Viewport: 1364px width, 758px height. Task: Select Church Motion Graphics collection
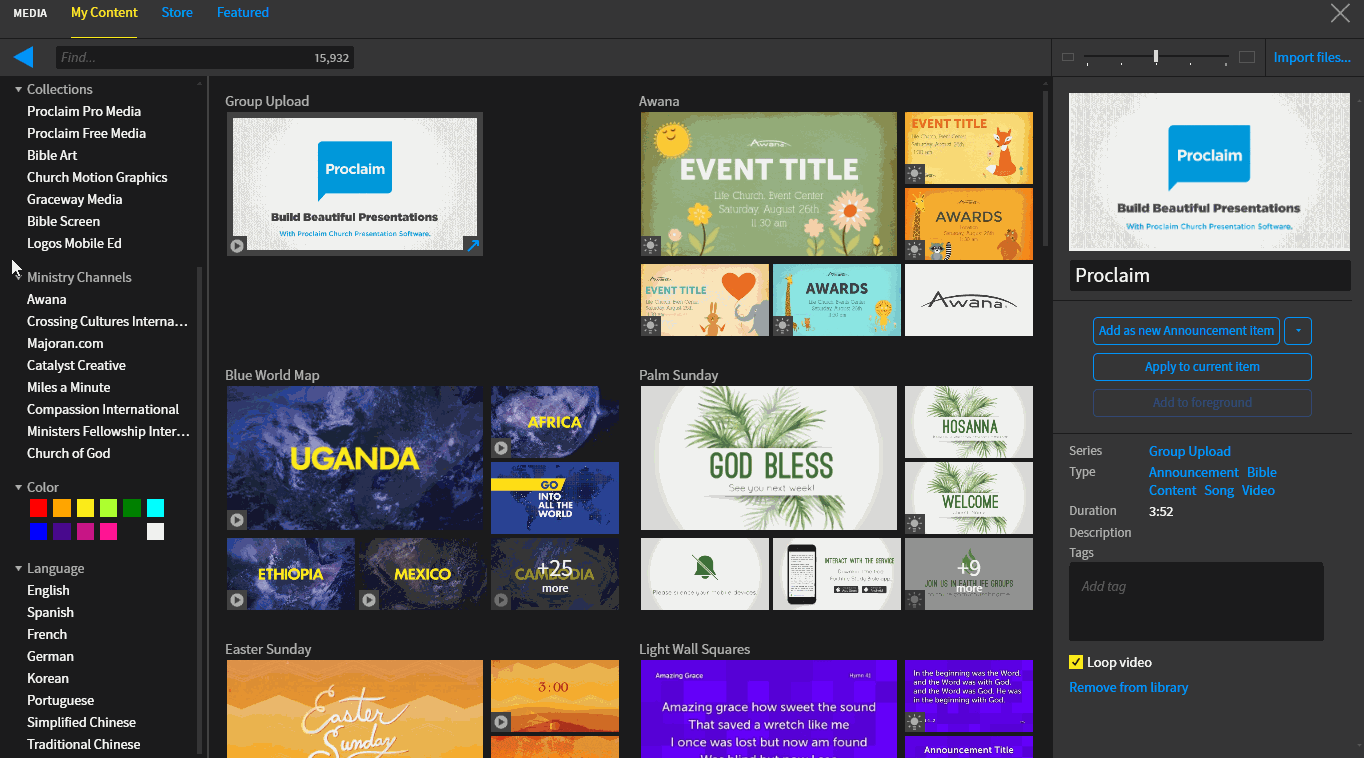(x=97, y=177)
